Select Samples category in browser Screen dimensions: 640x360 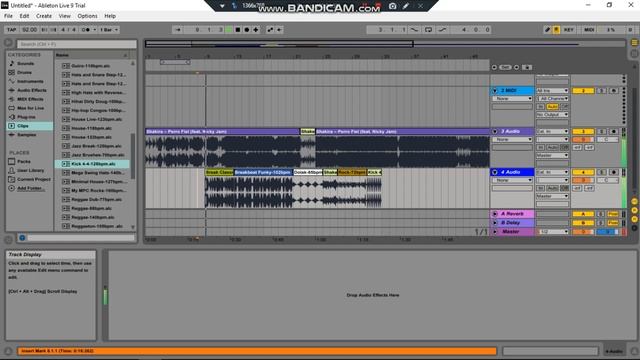tap(27, 135)
